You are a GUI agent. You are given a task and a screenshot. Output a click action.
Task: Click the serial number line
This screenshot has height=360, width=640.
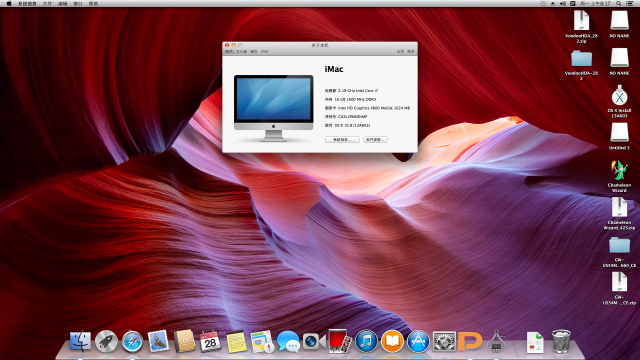[x=346, y=117]
